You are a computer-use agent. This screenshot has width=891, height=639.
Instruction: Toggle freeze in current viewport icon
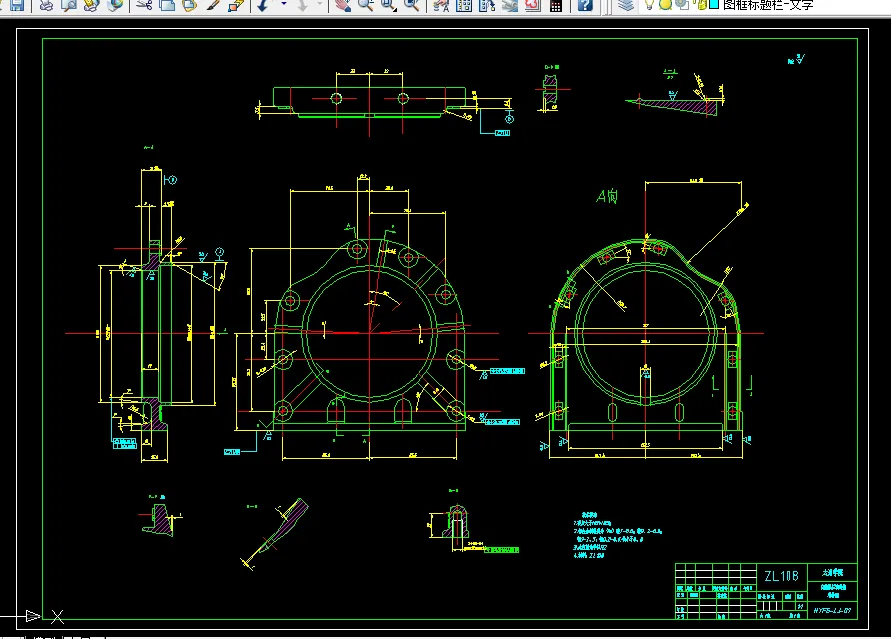(681, 5)
